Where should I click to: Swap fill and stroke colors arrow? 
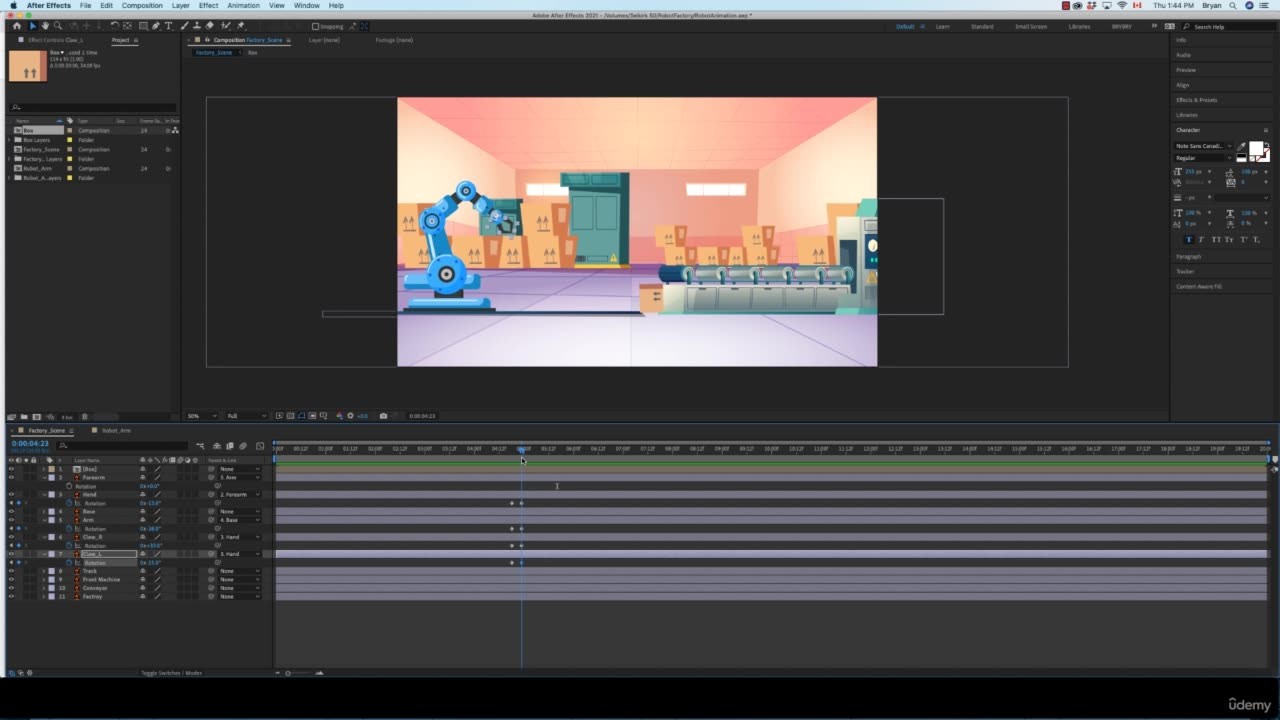coord(1267,144)
